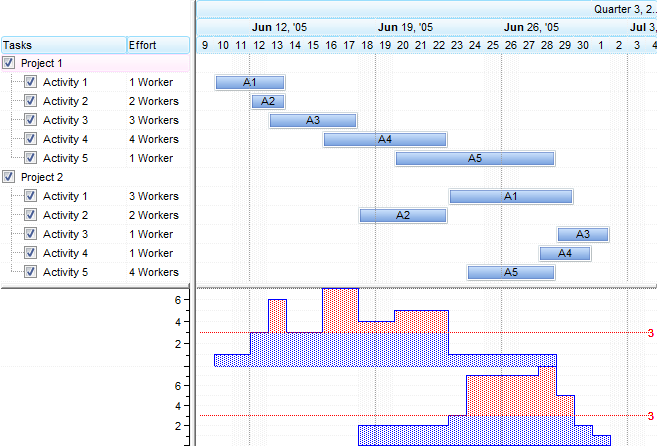This screenshot has width=657, height=446.
Task: Click the Jun 26, '05 week header
Action: click(531, 27)
